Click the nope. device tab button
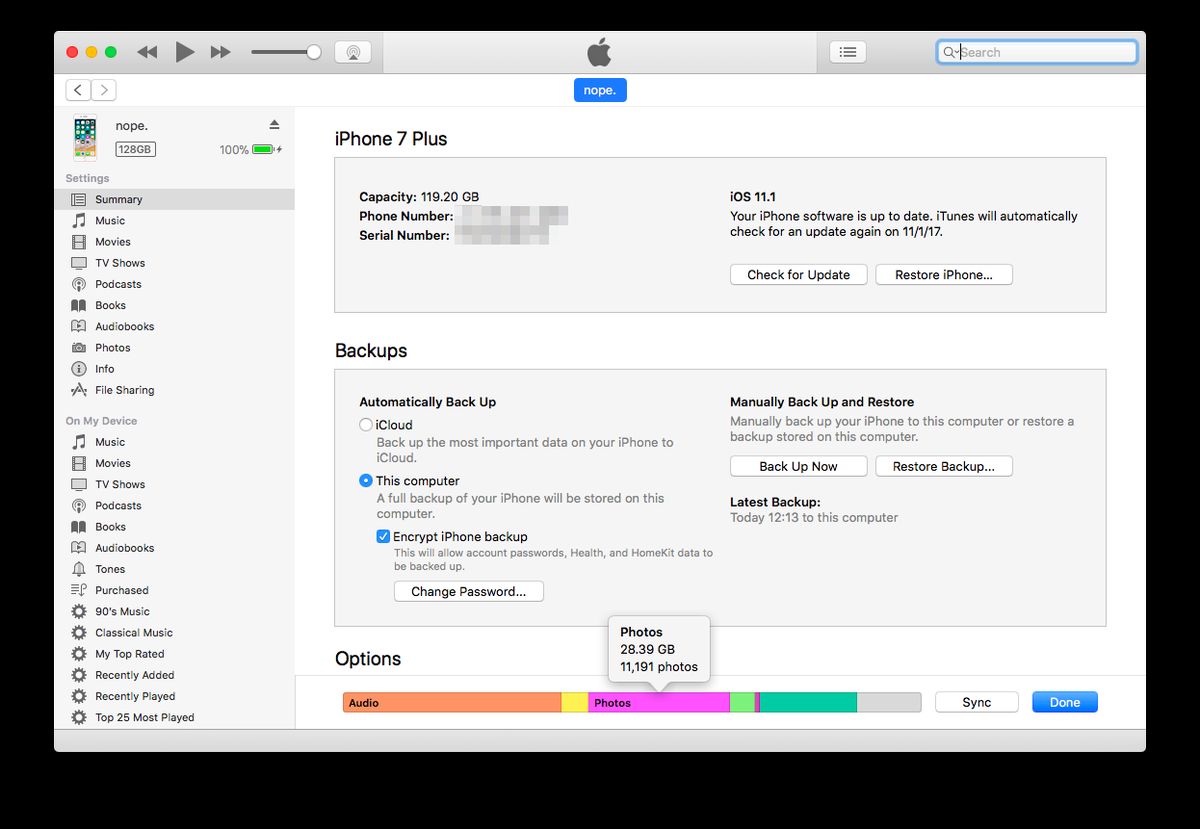1200x829 pixels. click(600, 90)
